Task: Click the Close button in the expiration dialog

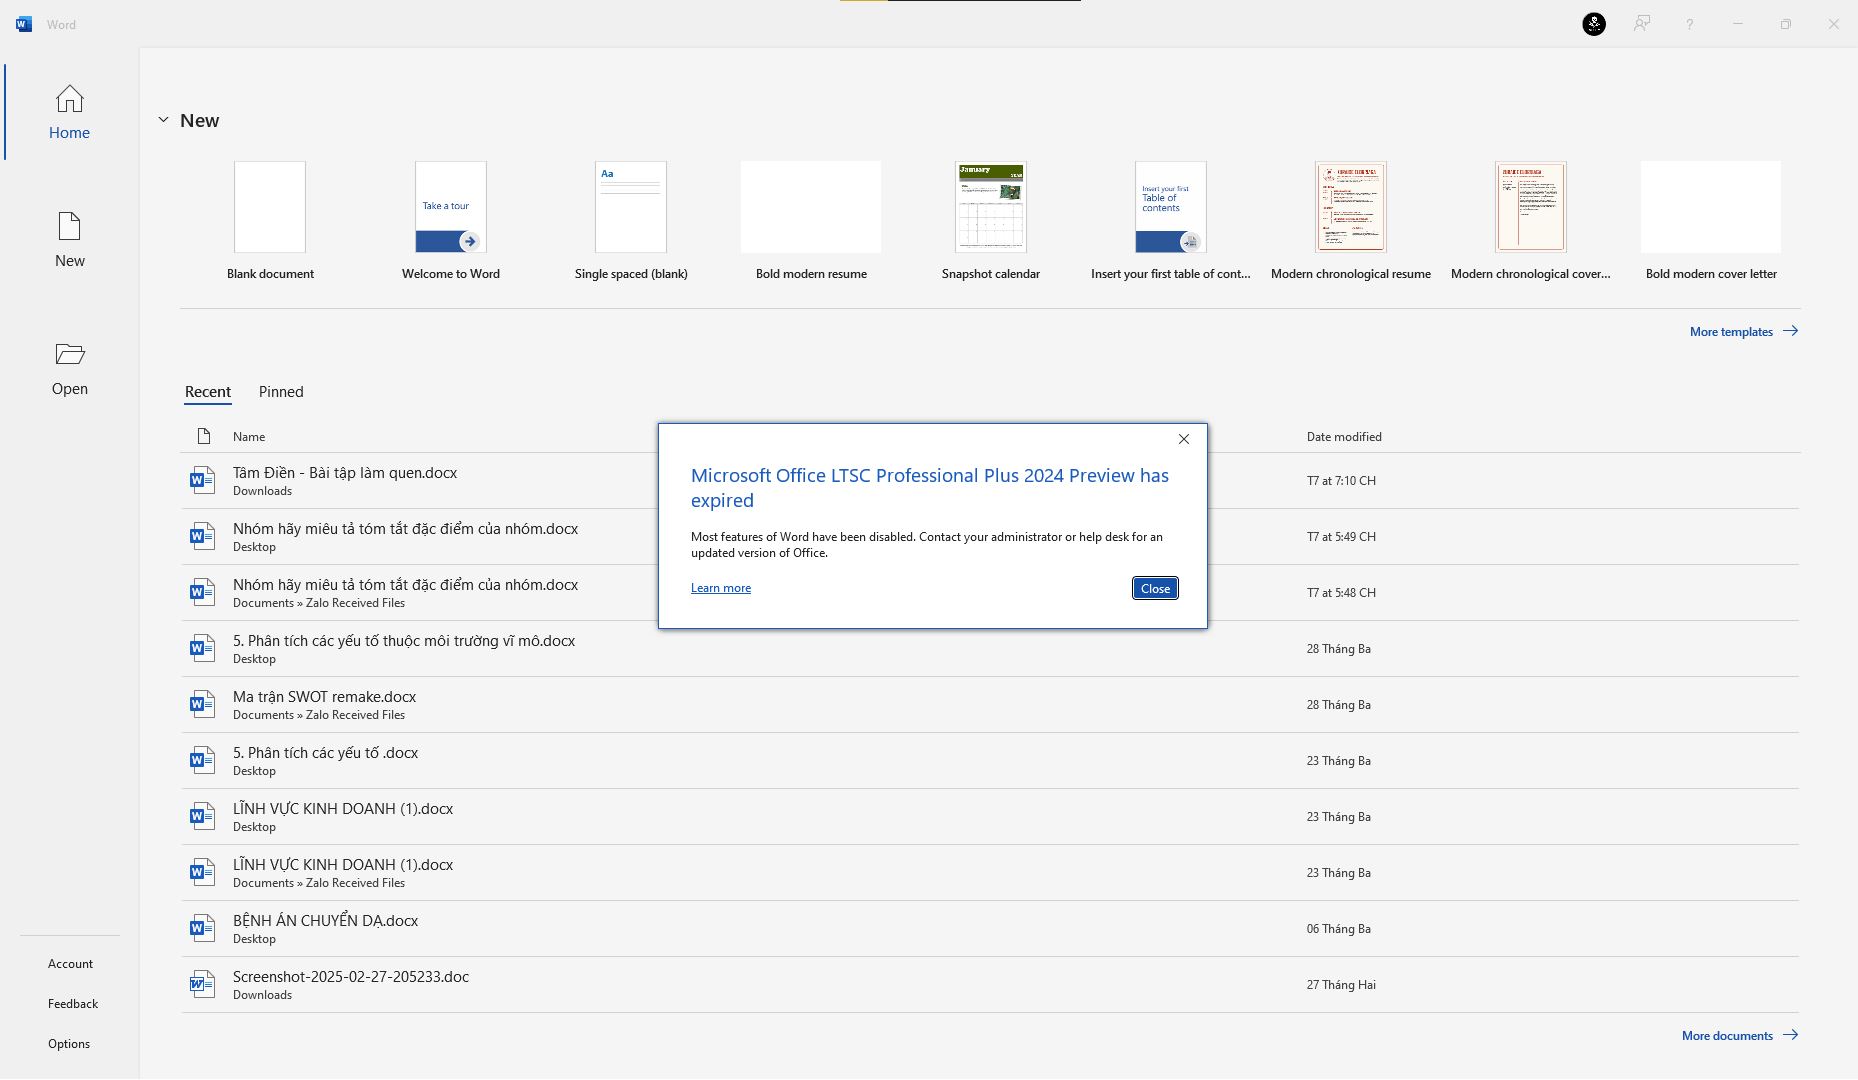Action: pos(1154,588)
